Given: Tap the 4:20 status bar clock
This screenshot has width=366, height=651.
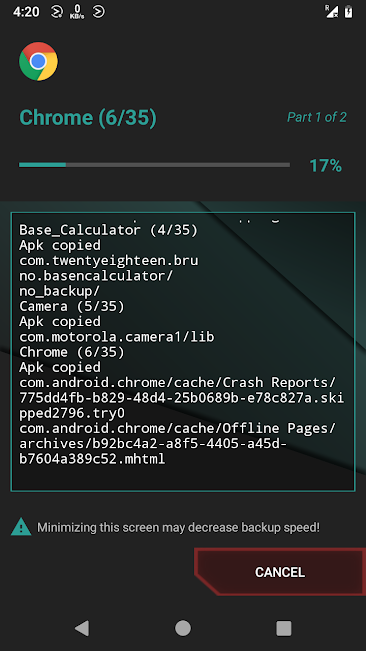Looking at the screenshot, I should tap(26, 12).
